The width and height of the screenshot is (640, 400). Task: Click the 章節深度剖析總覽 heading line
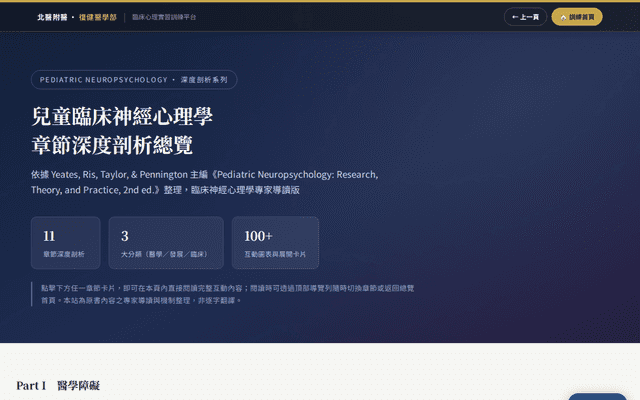coord(112,145)
